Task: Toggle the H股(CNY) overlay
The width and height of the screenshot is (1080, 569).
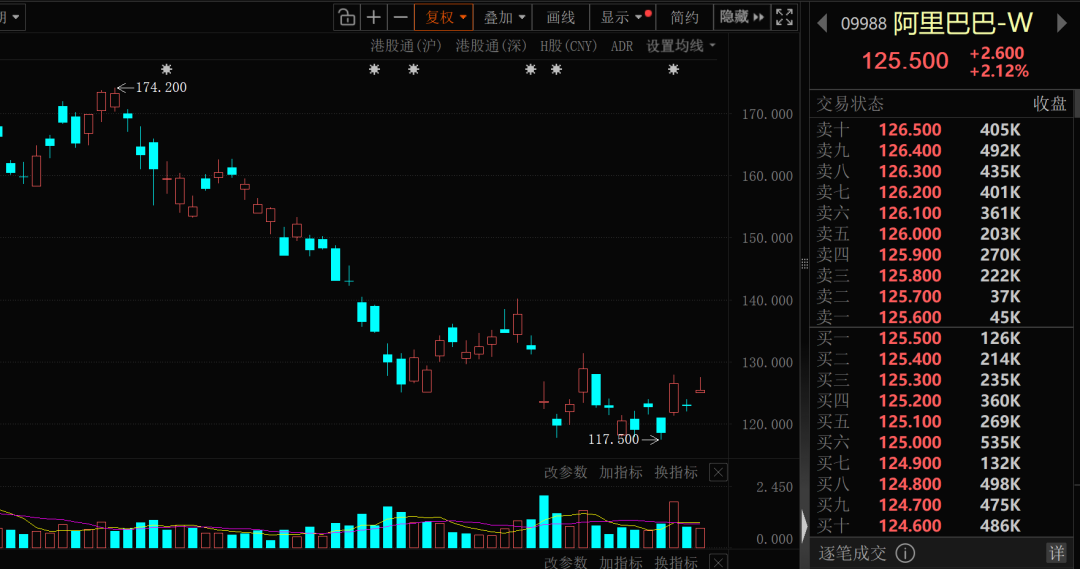Action: point(568,46)
